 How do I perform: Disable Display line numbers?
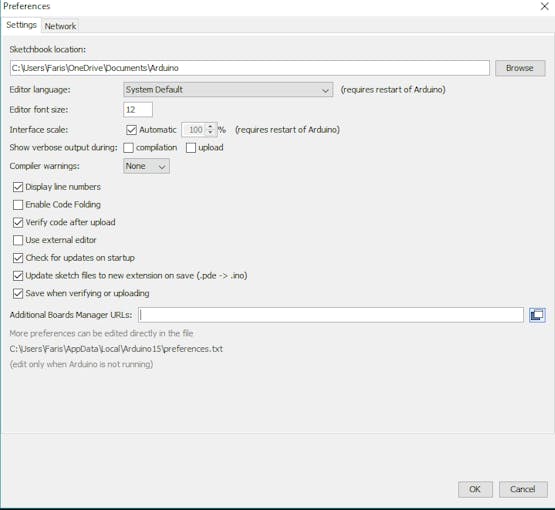[18, 187]
